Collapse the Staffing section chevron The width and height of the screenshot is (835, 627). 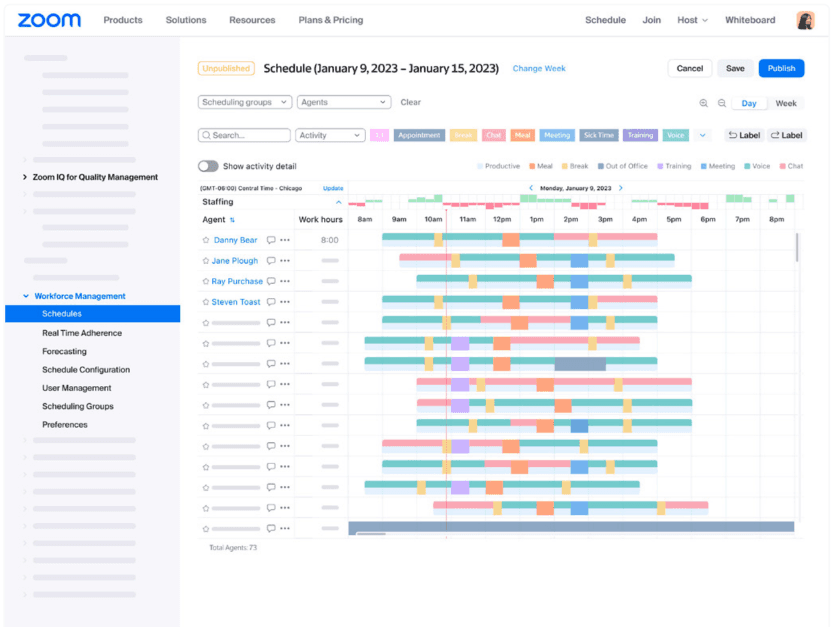click(x=338, y=202)
